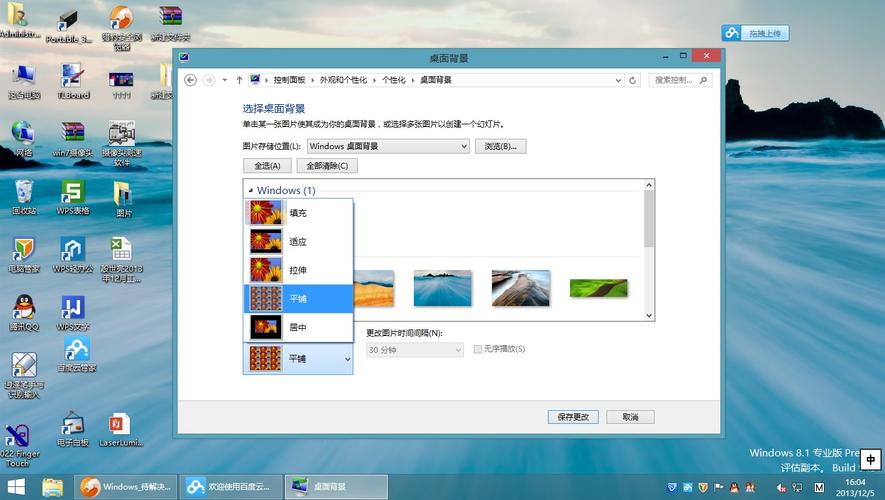This screenshot has width=885, height=500.
Task: Select the Finger Touch desktop shortcut
Action: pos(19,446)
